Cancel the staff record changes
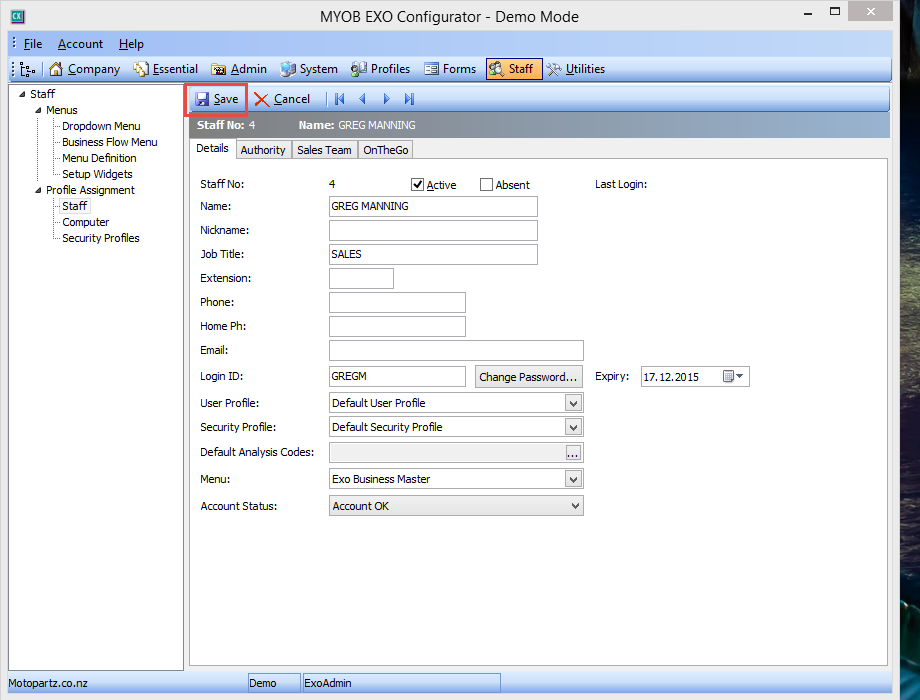The width and height of the screenshot is (920, 700). [x=282, y=99]
